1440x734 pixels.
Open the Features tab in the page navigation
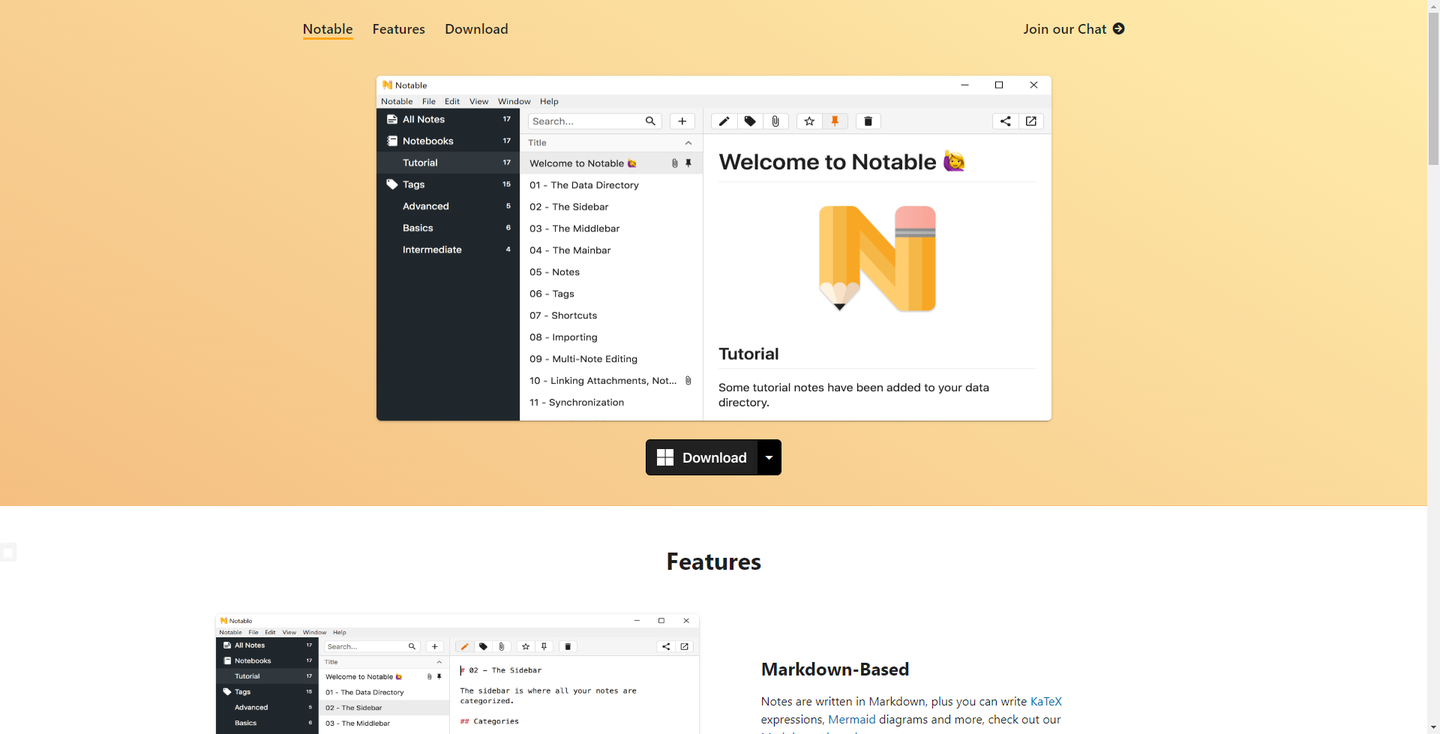[399, 29]
